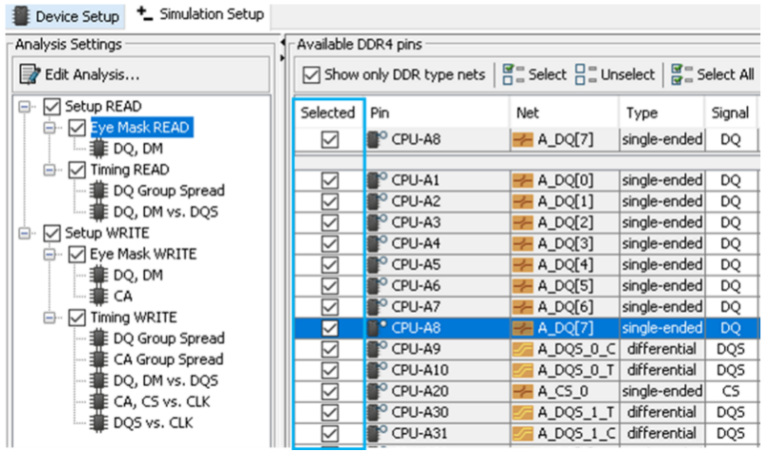Select DQ Group Spread under Timing WRITE
Screen dimensions: 768x452
point(169,338)
